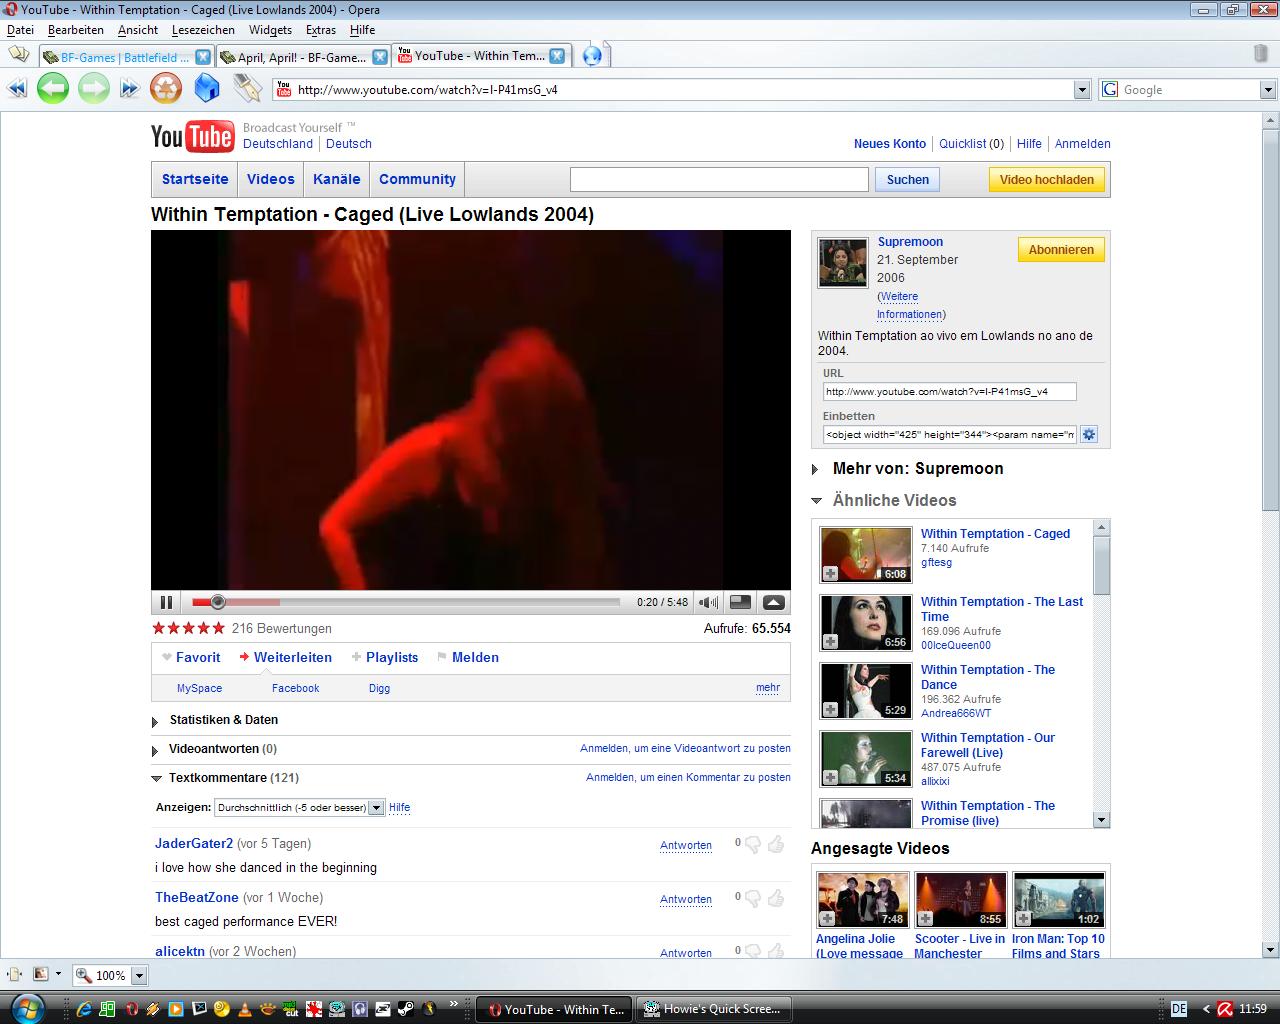Click the Video hochladen button

tap(1046, 179)
